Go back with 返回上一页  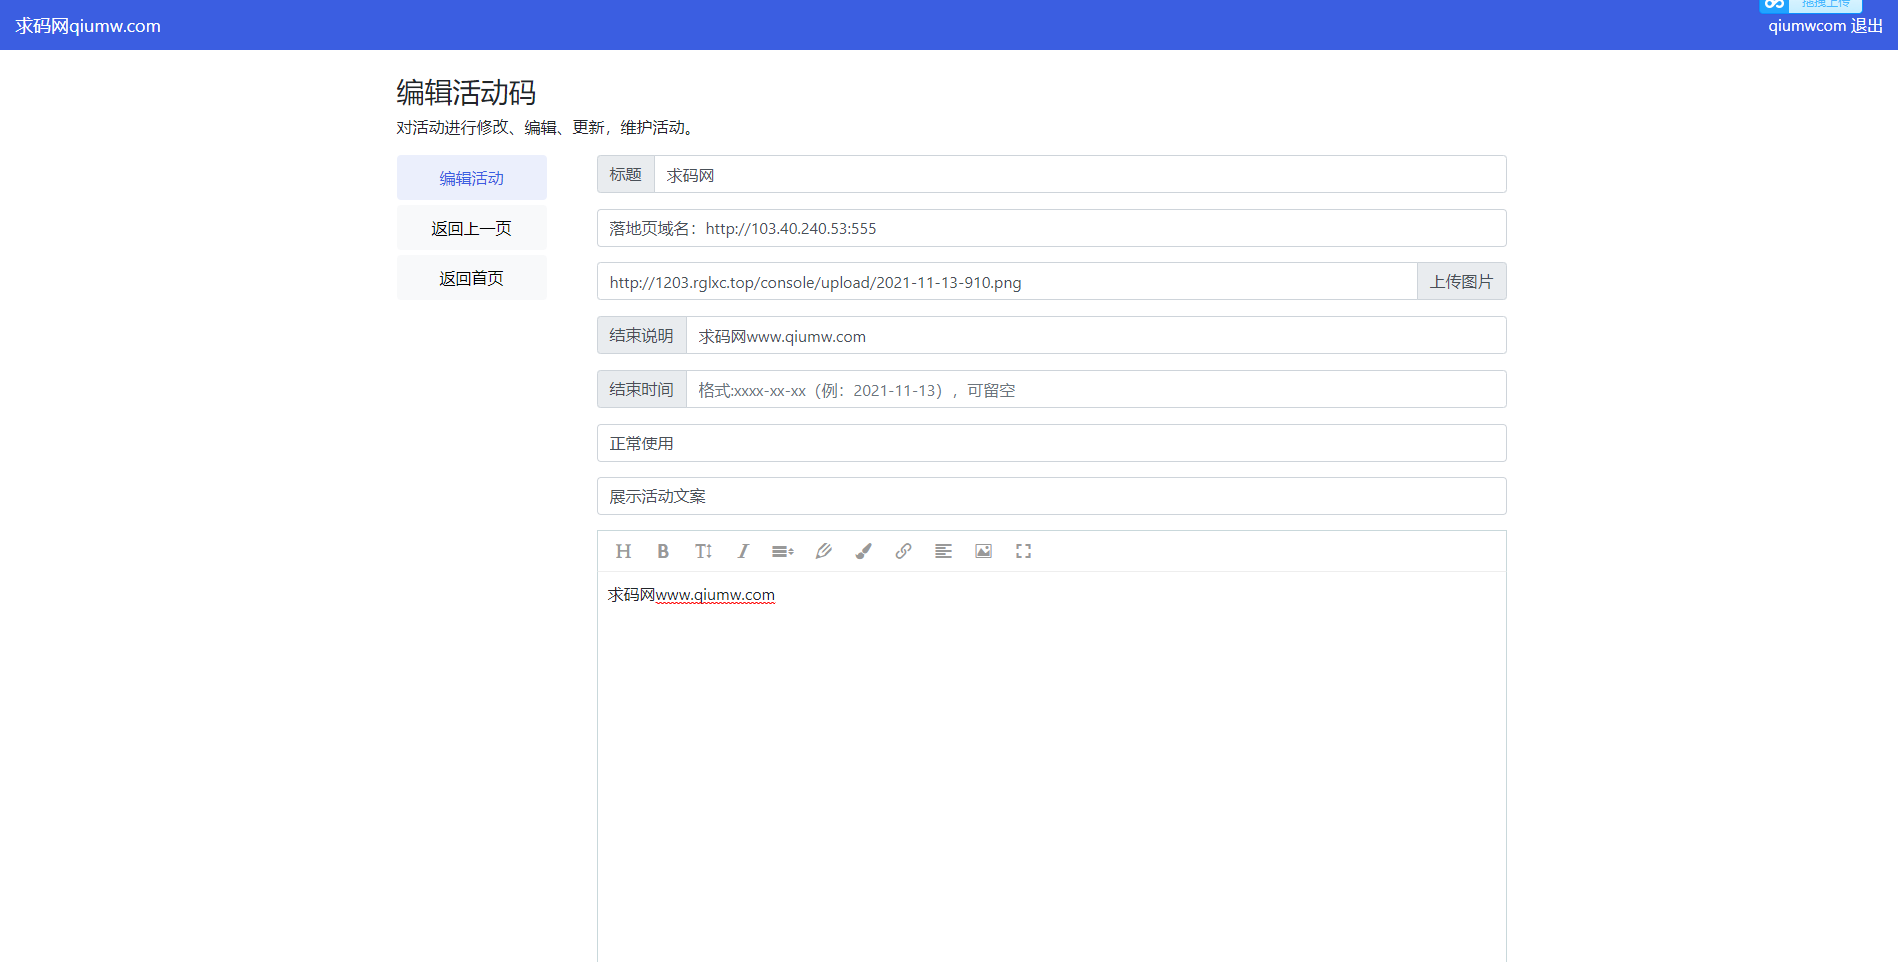pyautogui.click(x=472, y=228)
